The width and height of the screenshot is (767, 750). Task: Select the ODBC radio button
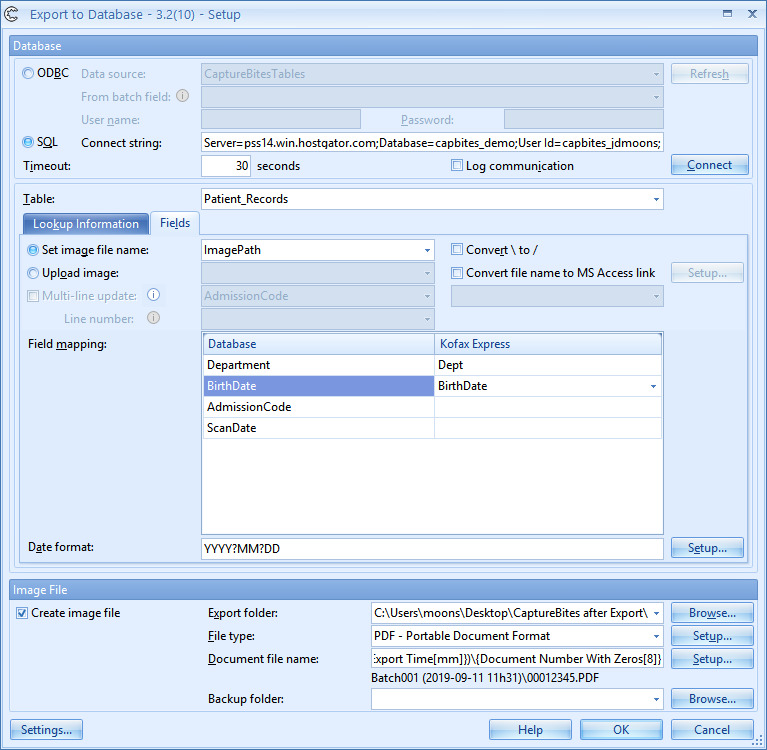[28, 74]
